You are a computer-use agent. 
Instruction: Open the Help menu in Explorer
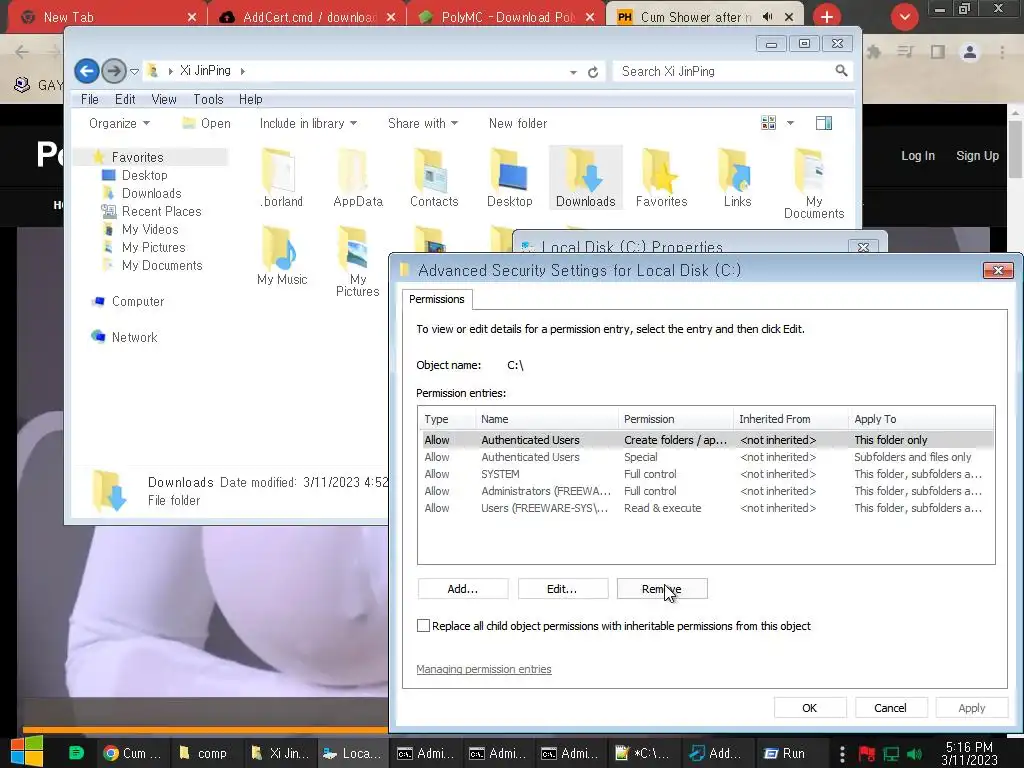click(x=250, y=99)
